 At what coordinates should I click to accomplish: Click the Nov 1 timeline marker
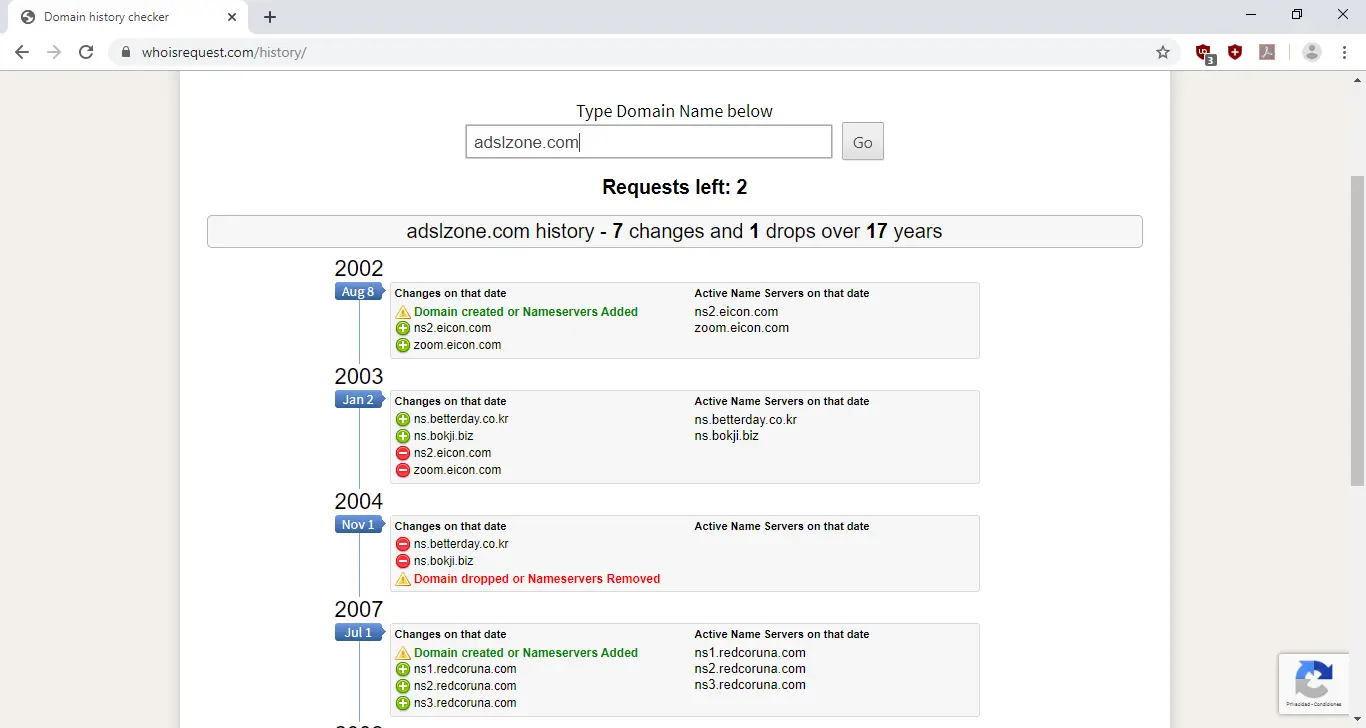coord(359,525)
